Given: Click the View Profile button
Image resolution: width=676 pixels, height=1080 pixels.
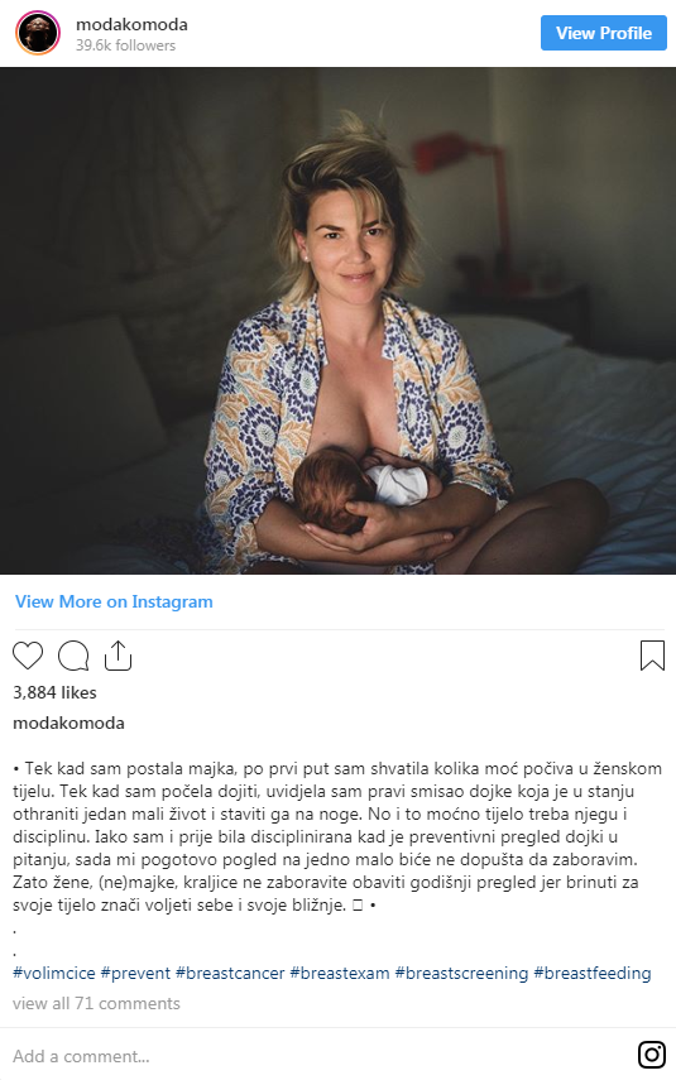Looking at the screenshot, I should 604,33.
